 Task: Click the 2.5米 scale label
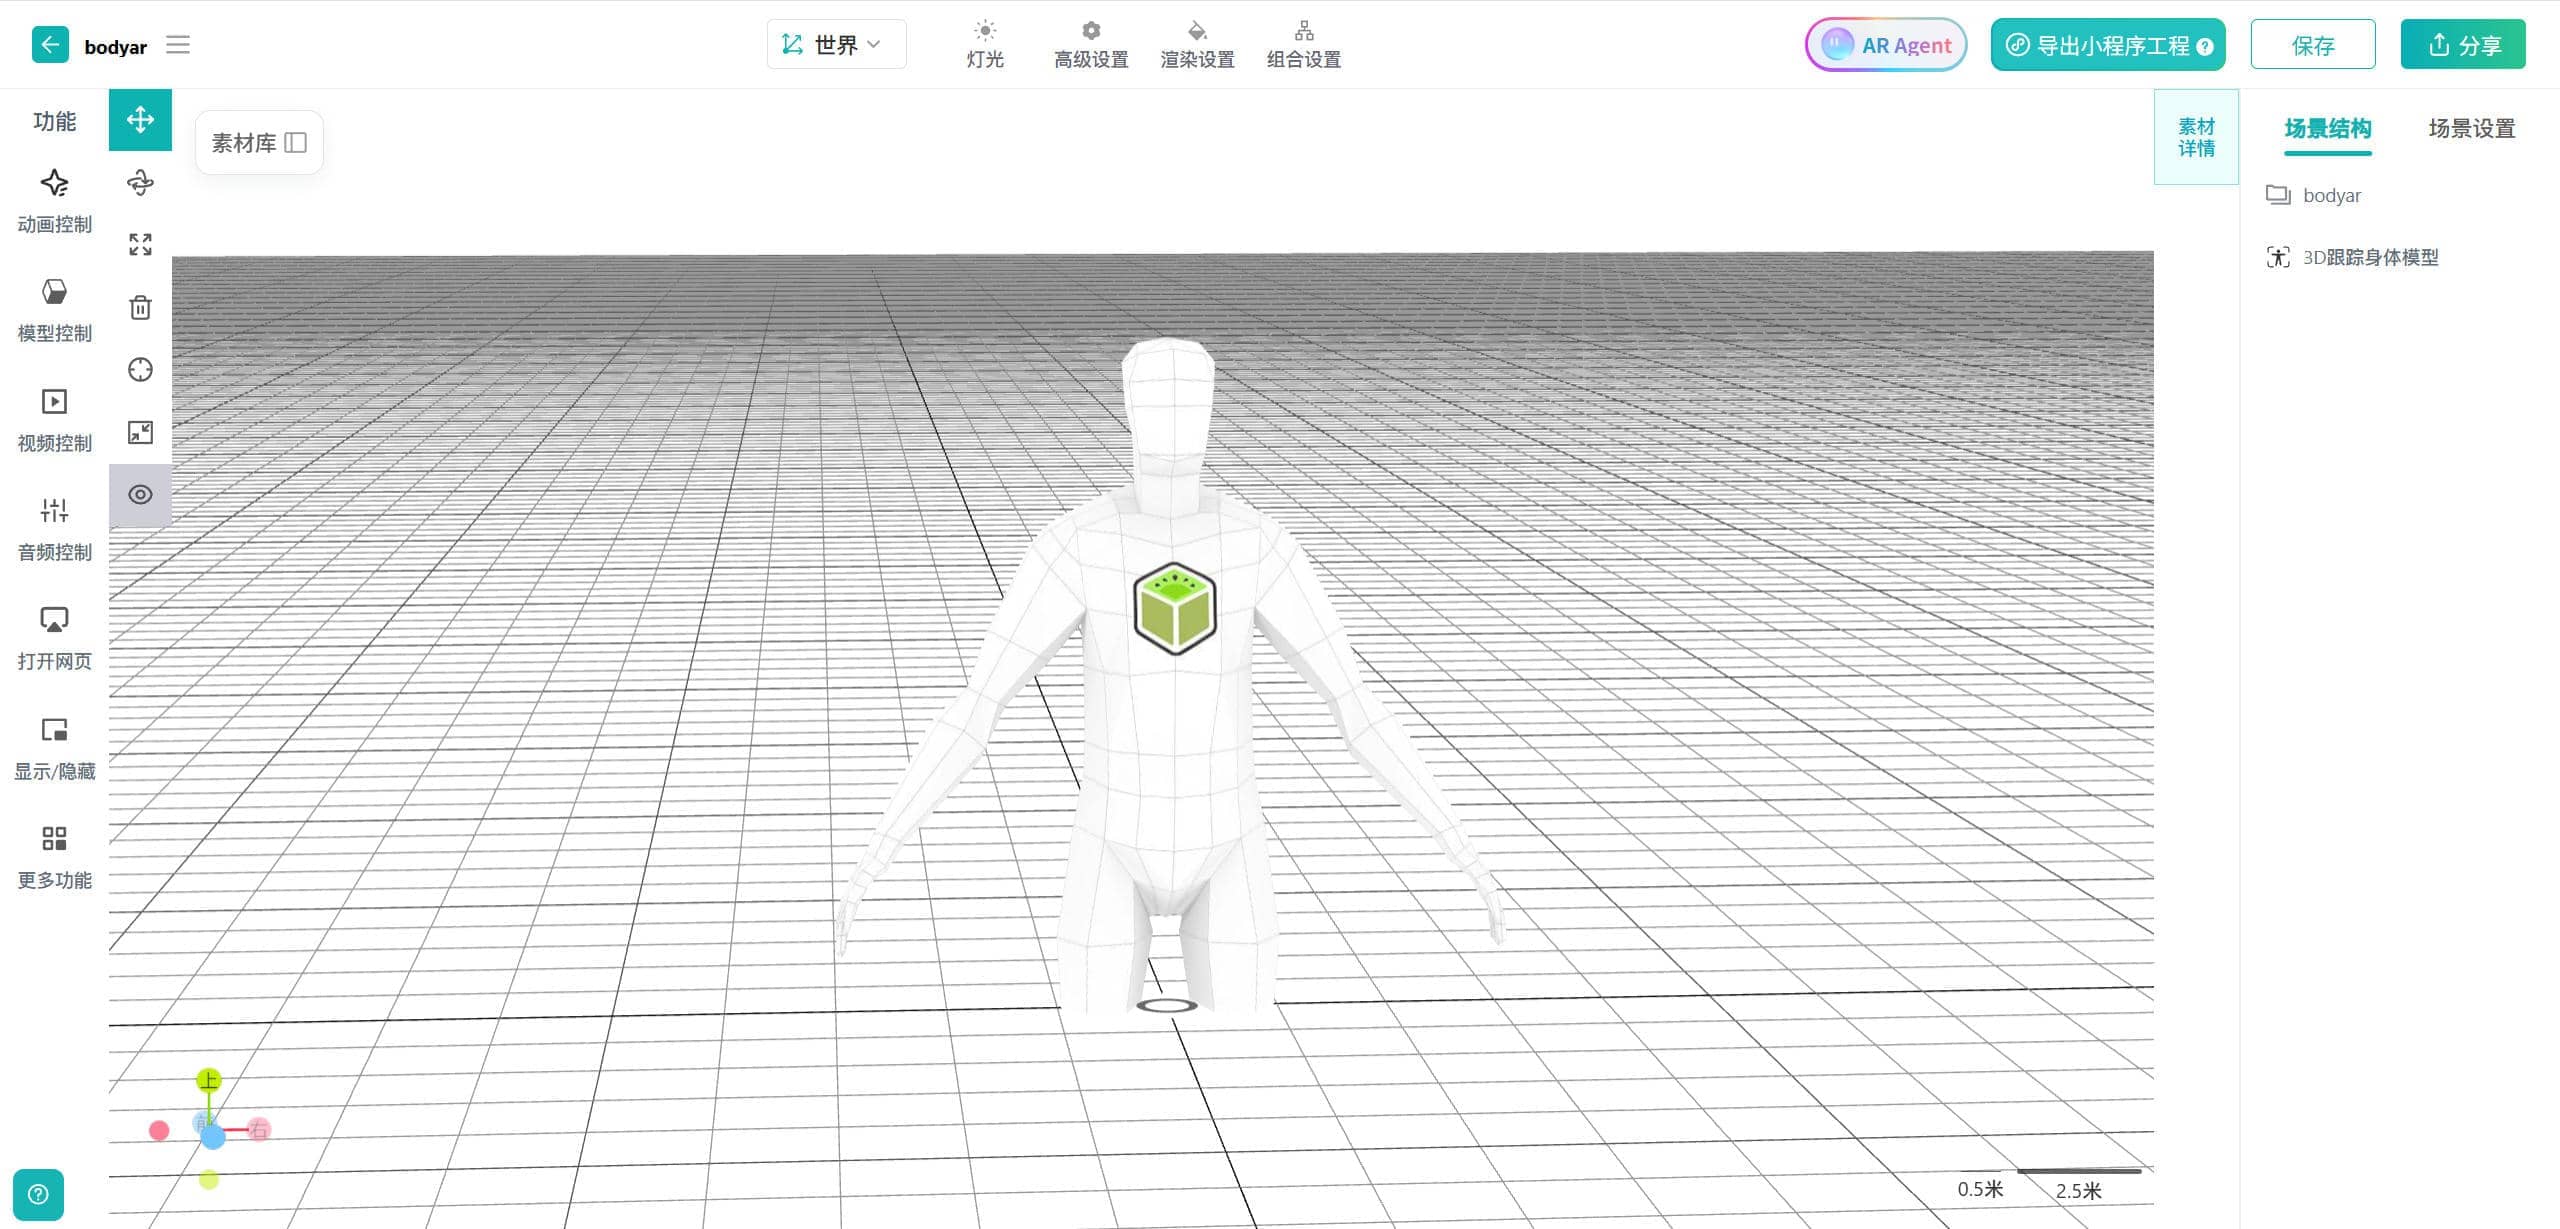pos(2078,1190)
